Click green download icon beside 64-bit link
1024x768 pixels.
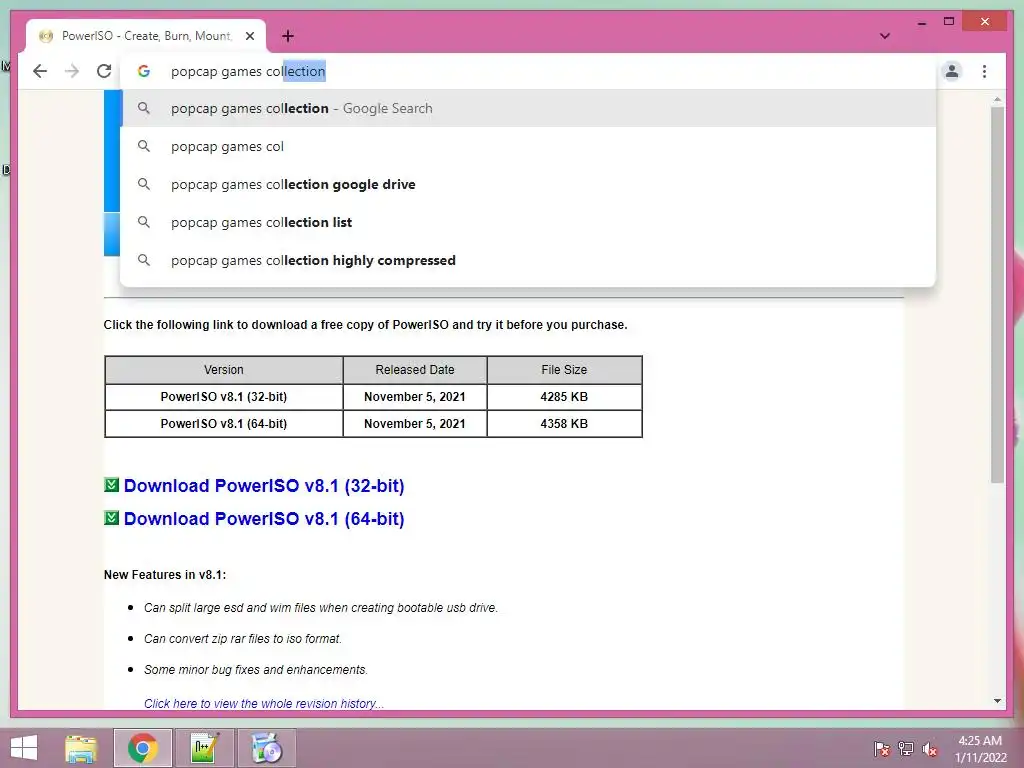click(112, 518)
